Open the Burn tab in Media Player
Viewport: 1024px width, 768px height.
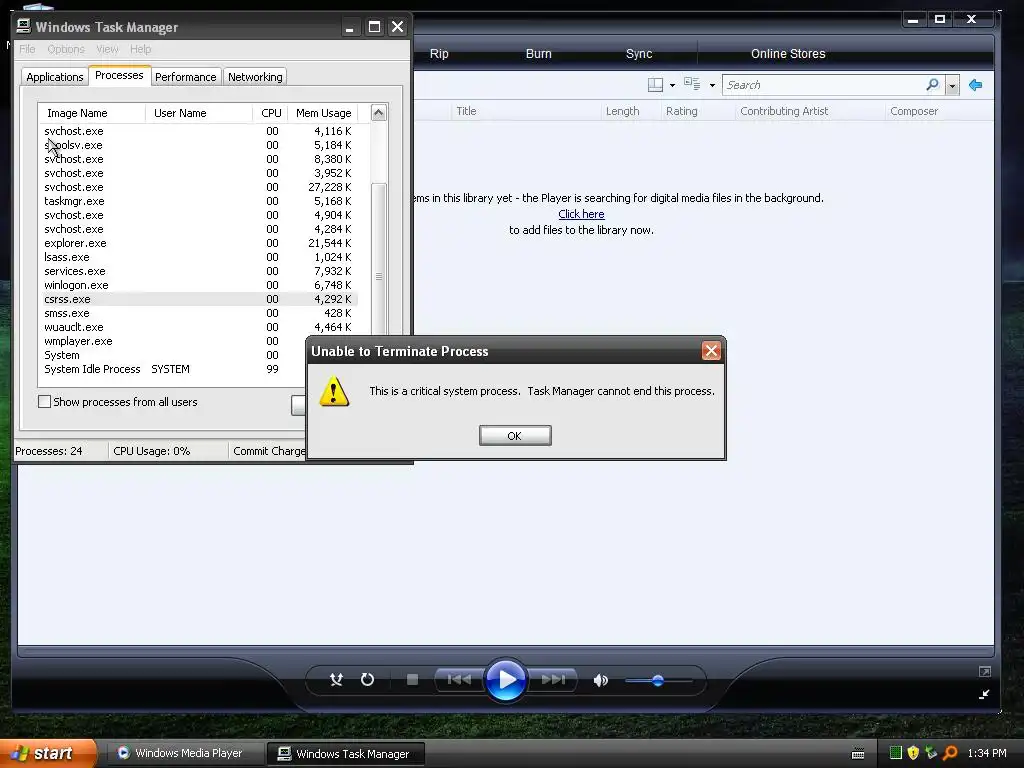tap(539, 54)
